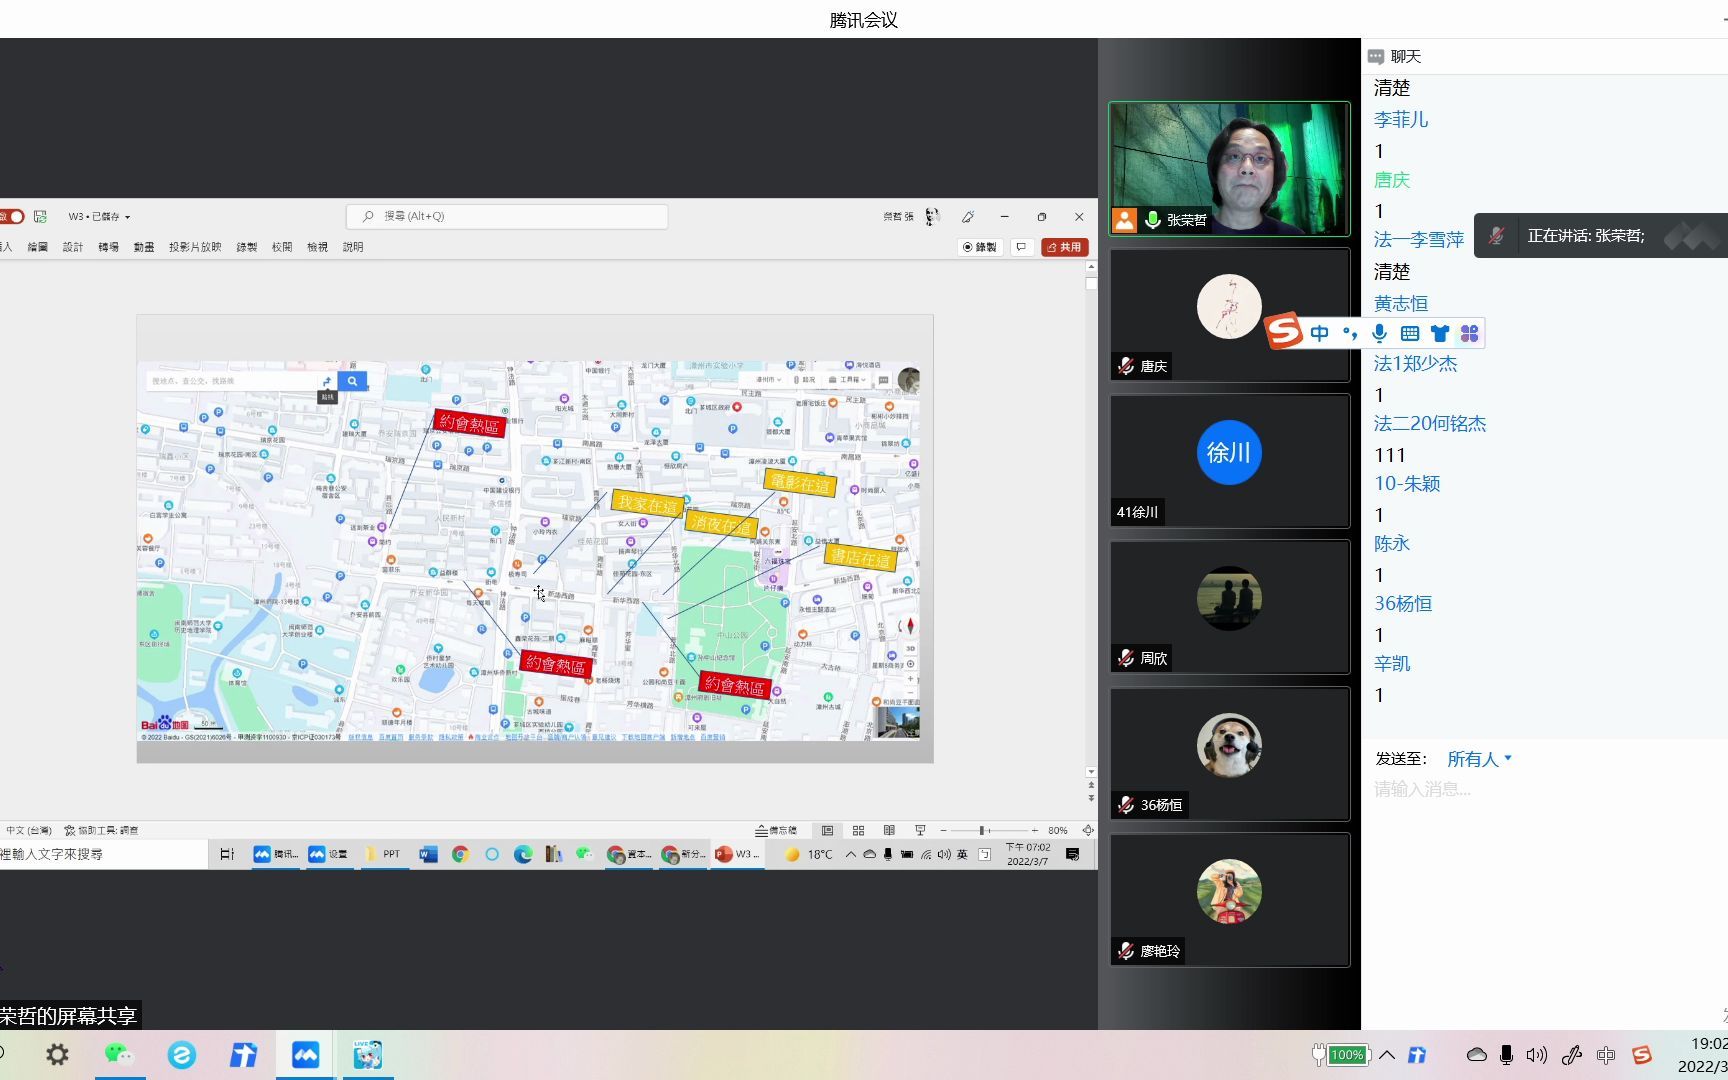Open Sogou skin shirt icon
The height and width of the screenshot is (1080, 1728).
tap(1440, 333)
